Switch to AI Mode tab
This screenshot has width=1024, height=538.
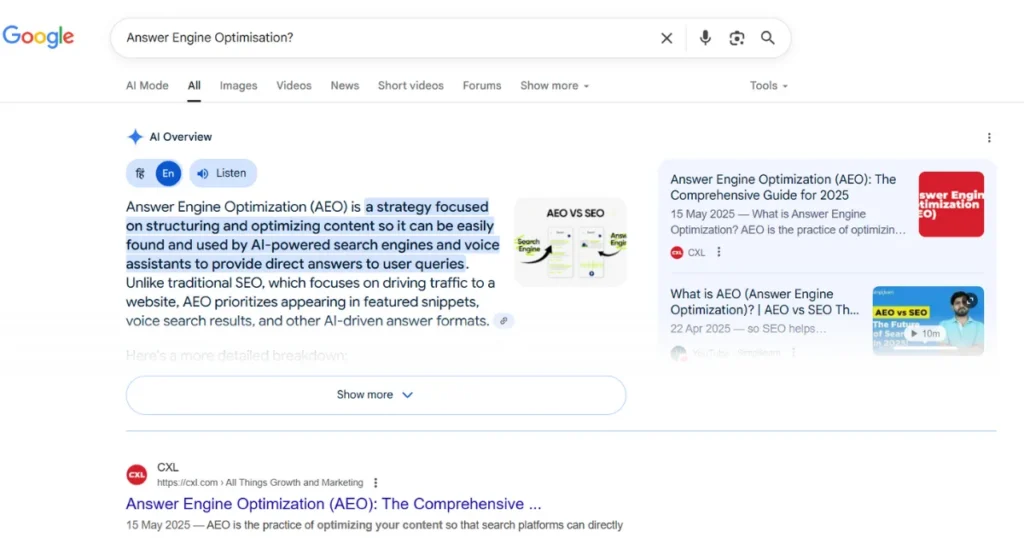[x=147, y=86]
